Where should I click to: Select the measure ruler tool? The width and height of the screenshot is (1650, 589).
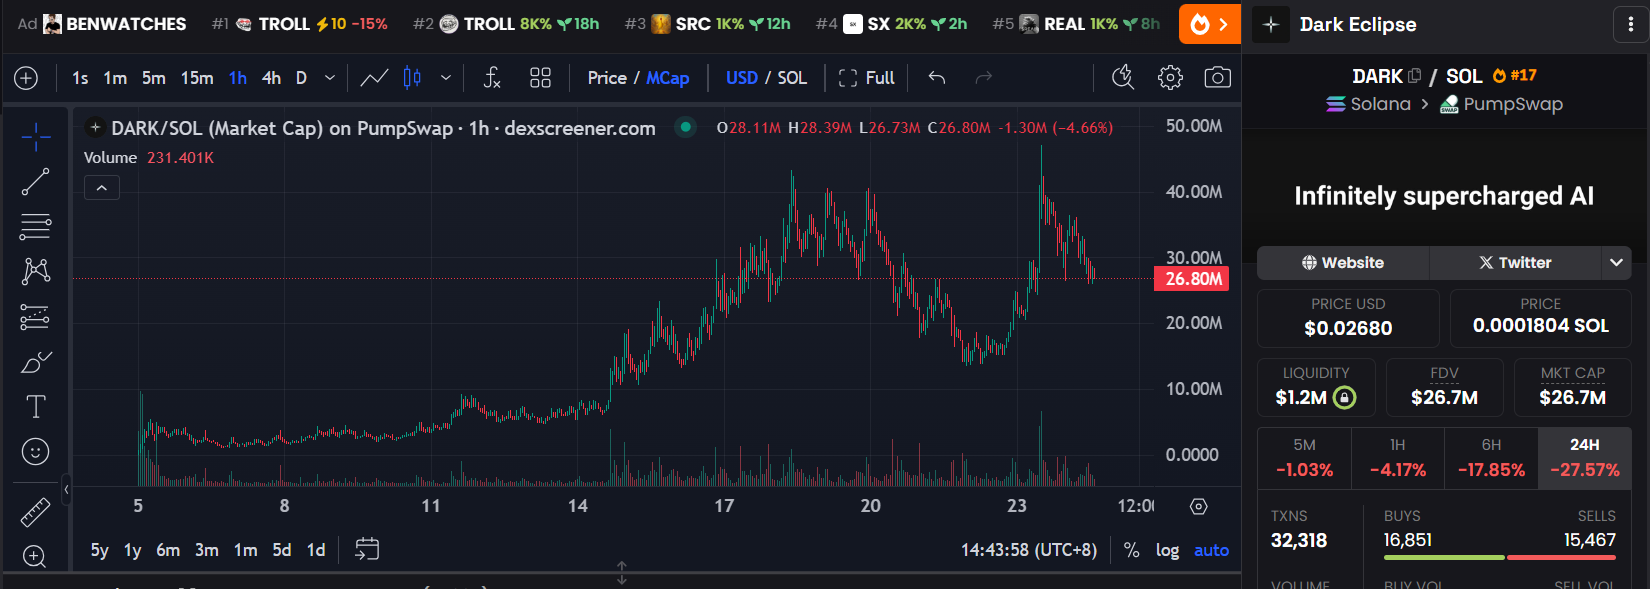pos(35,512)
